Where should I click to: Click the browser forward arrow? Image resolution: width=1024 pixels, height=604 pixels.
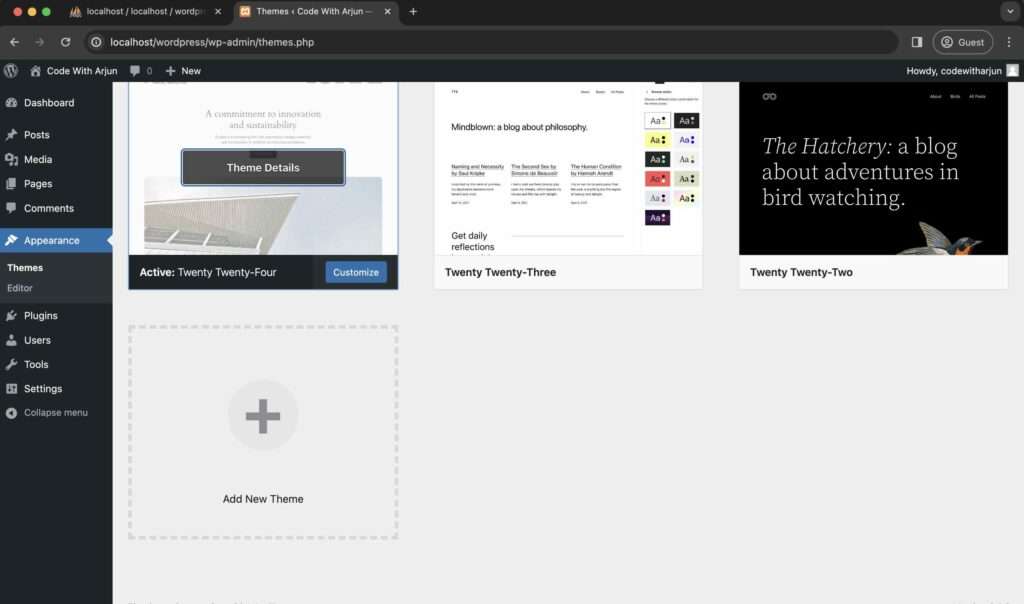pos(39,42)
